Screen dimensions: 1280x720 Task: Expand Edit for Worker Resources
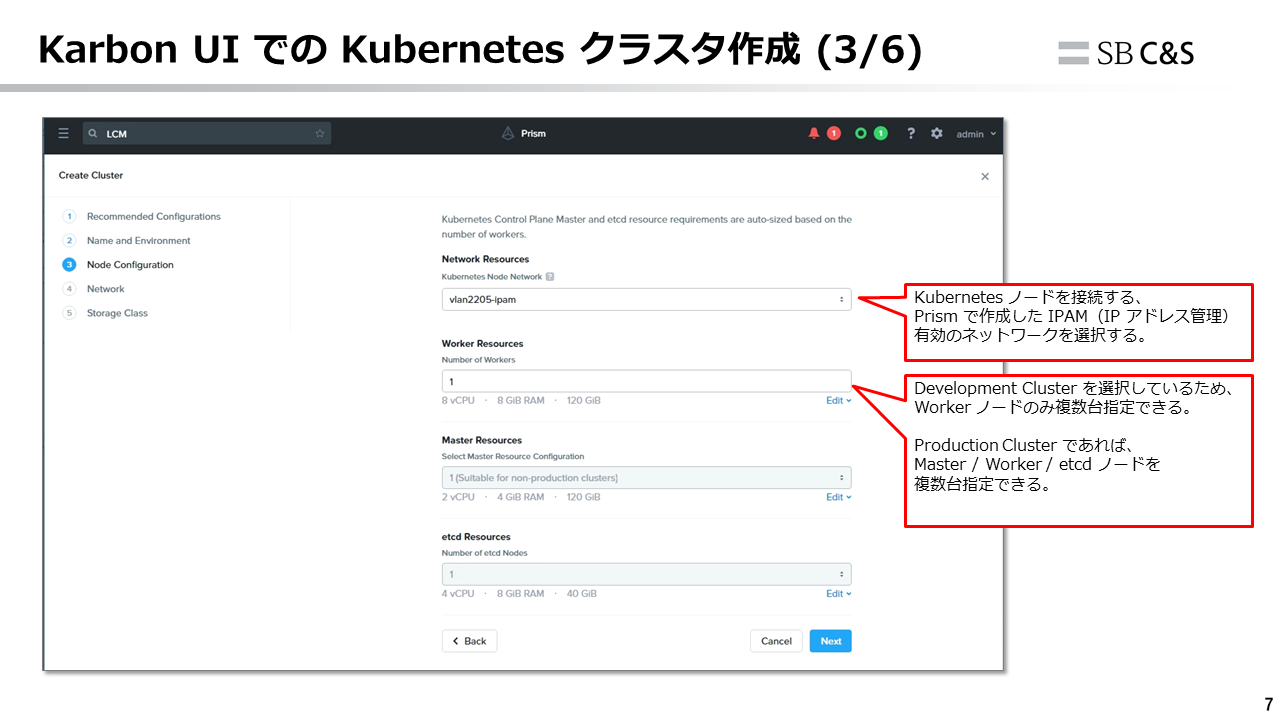coord(838,400)
